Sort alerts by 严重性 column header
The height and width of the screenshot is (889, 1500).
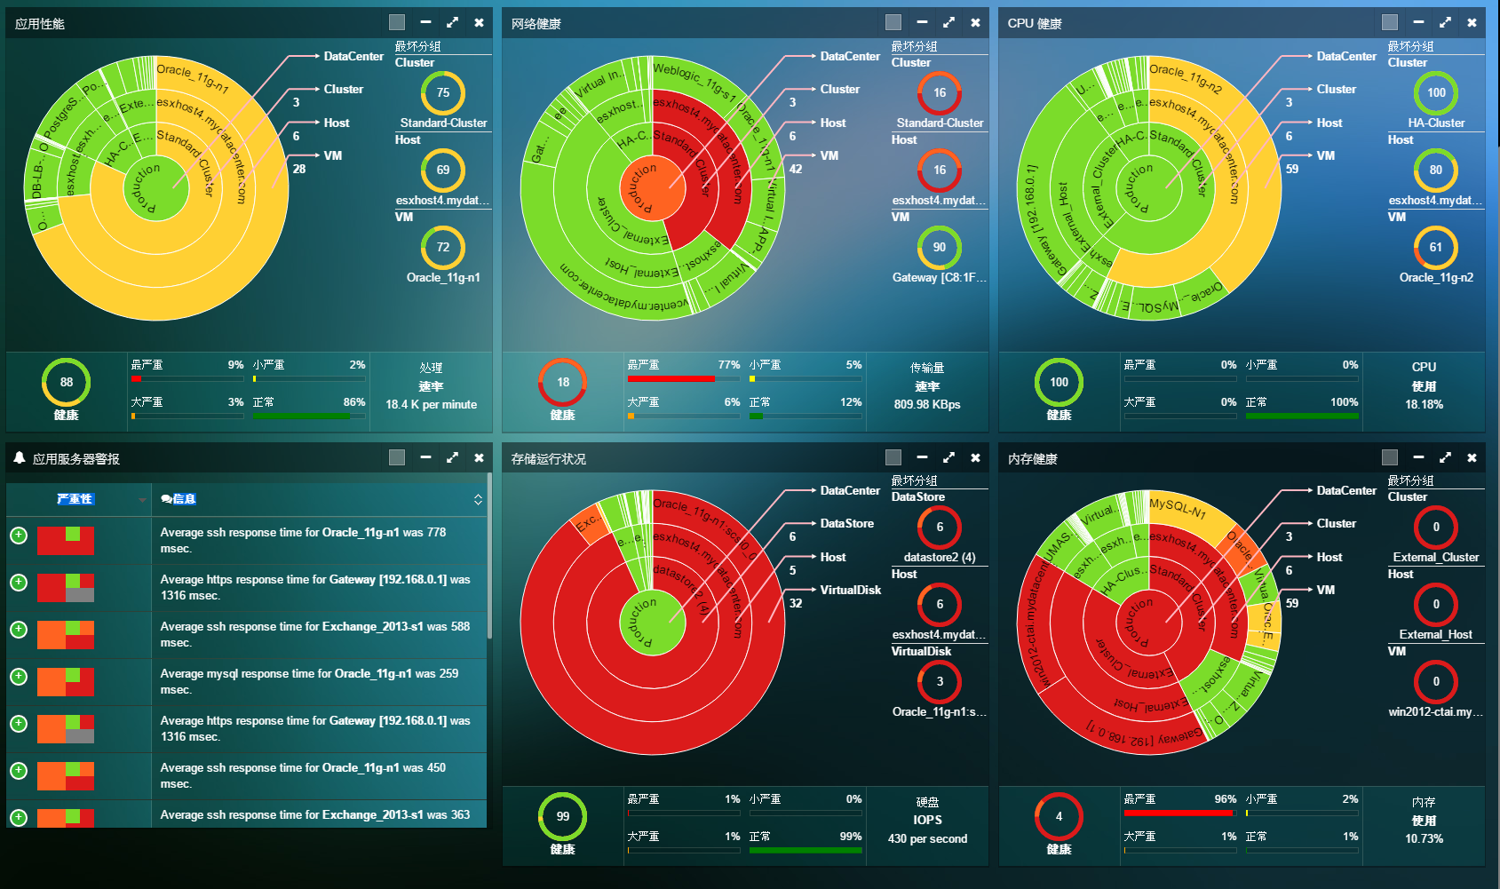pyautogui.click(x=75, y=499)
